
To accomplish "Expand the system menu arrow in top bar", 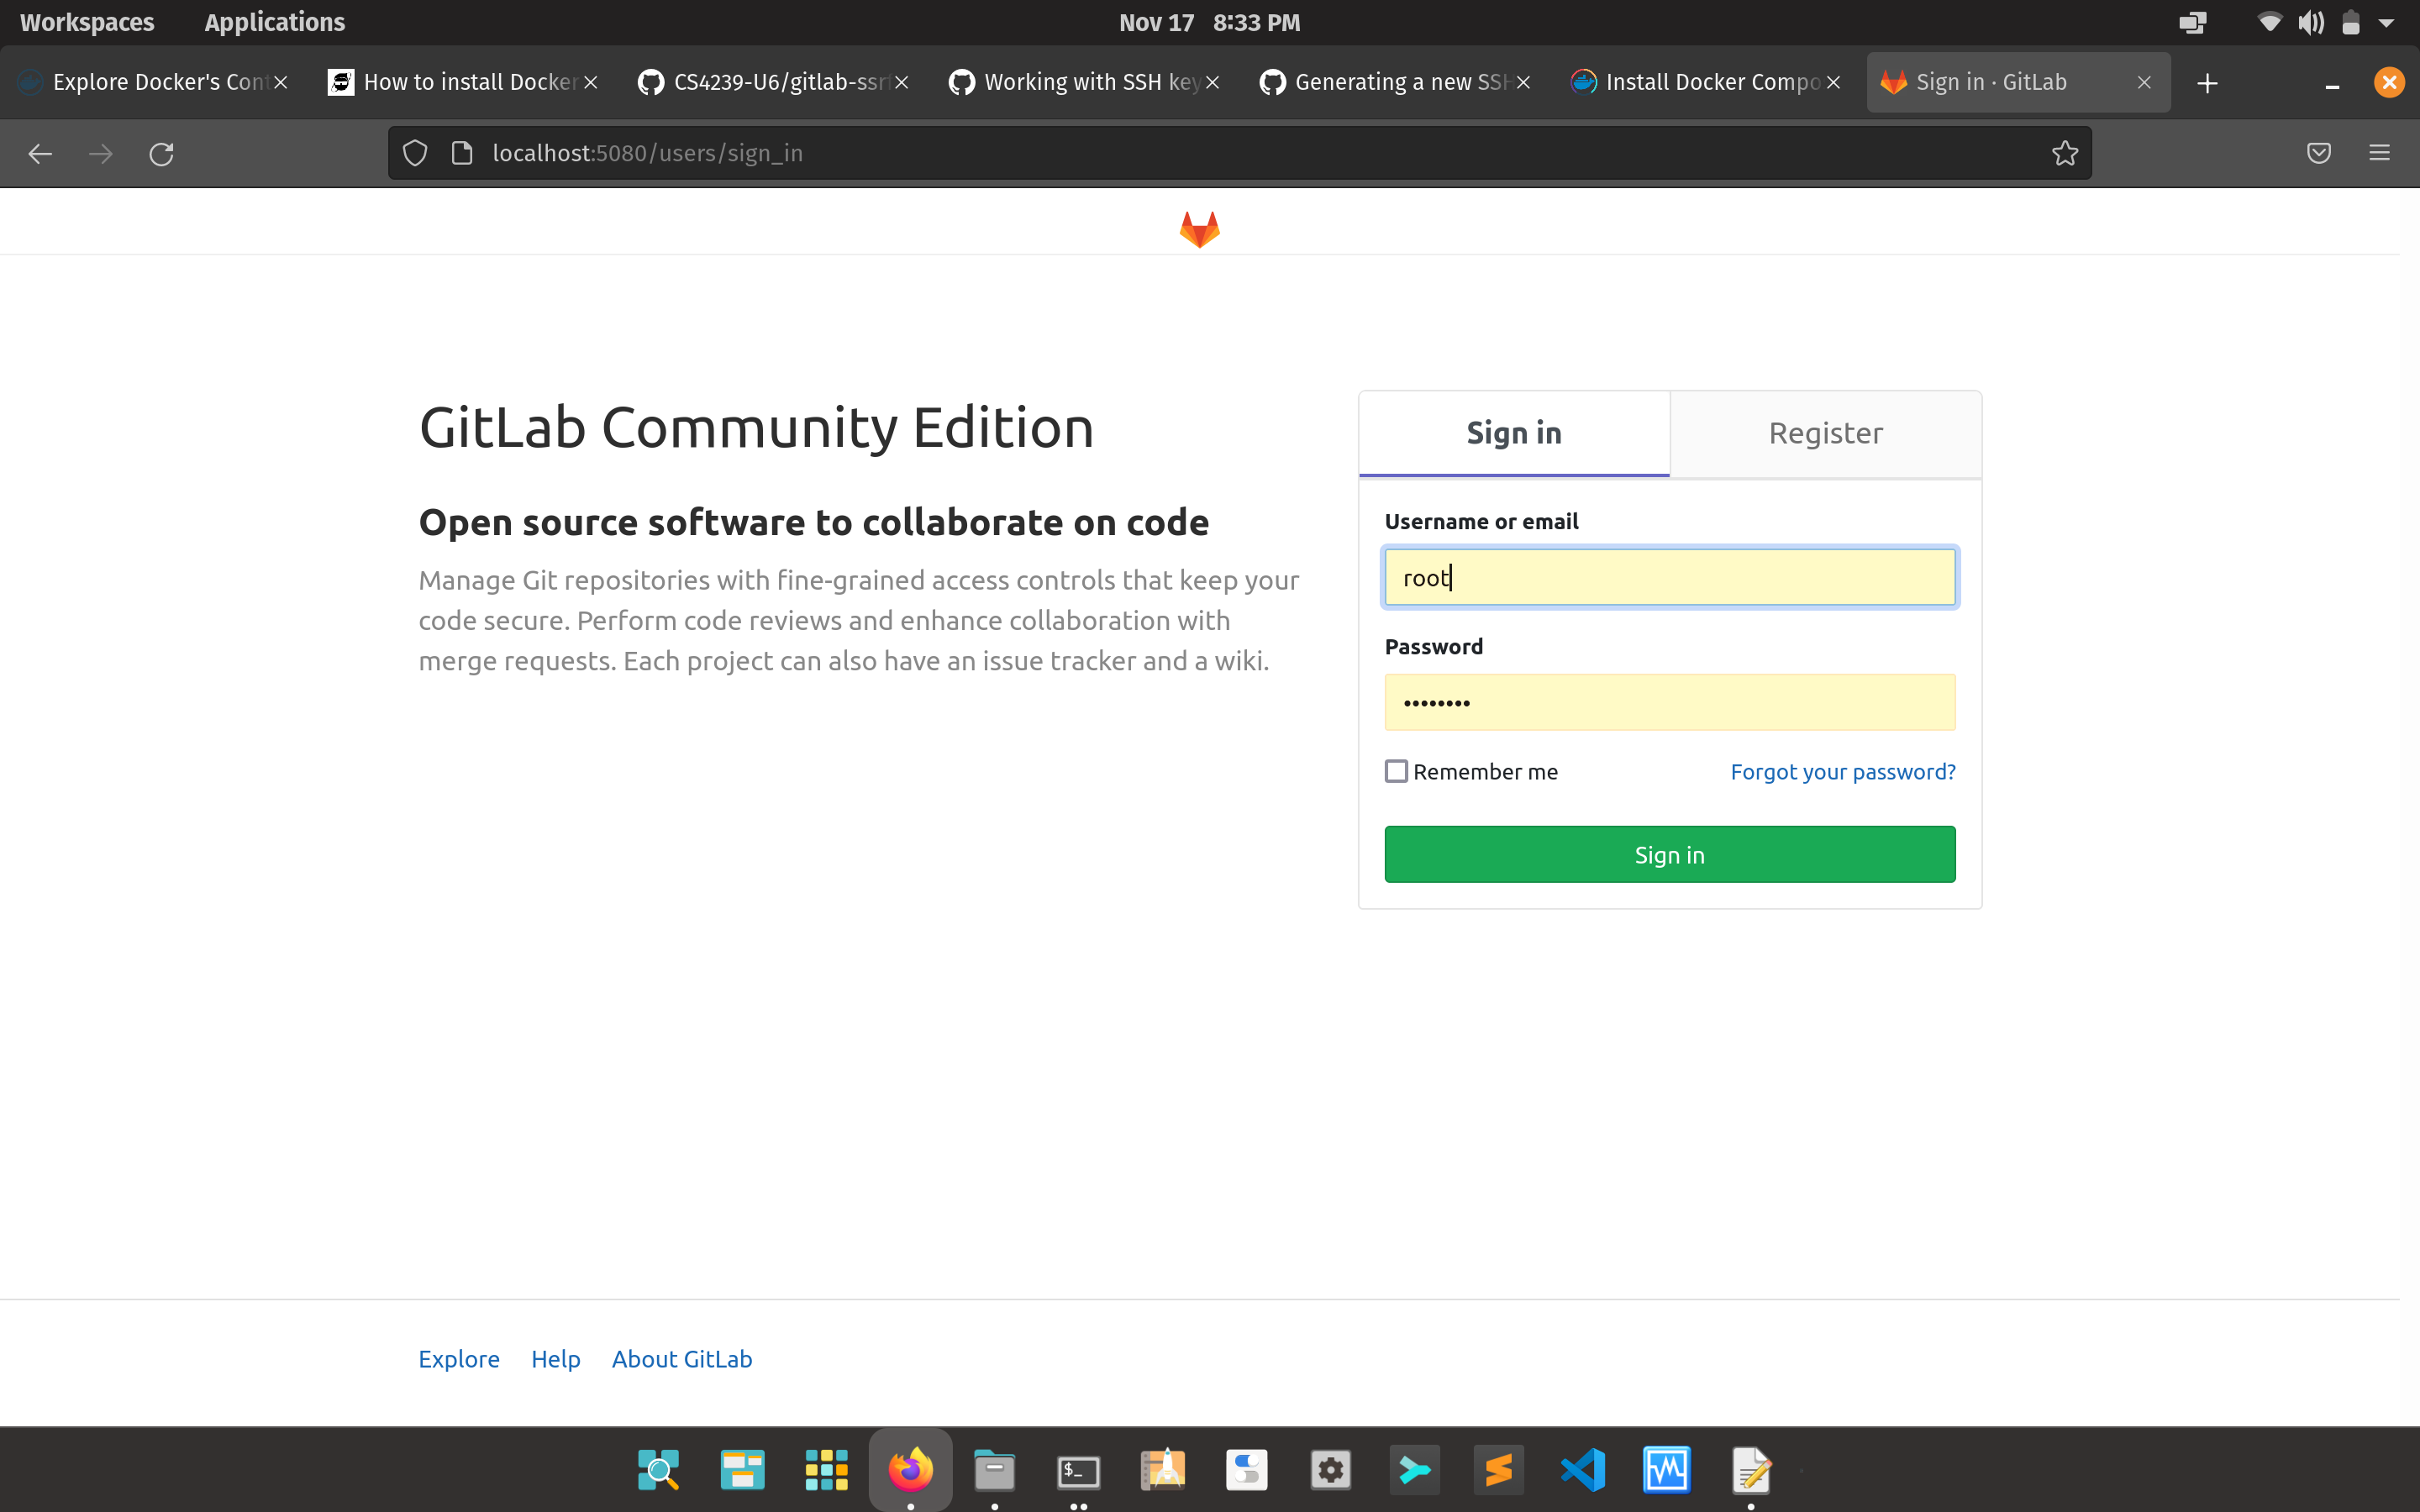I will pyautogui.click(x=2385, y=23).
